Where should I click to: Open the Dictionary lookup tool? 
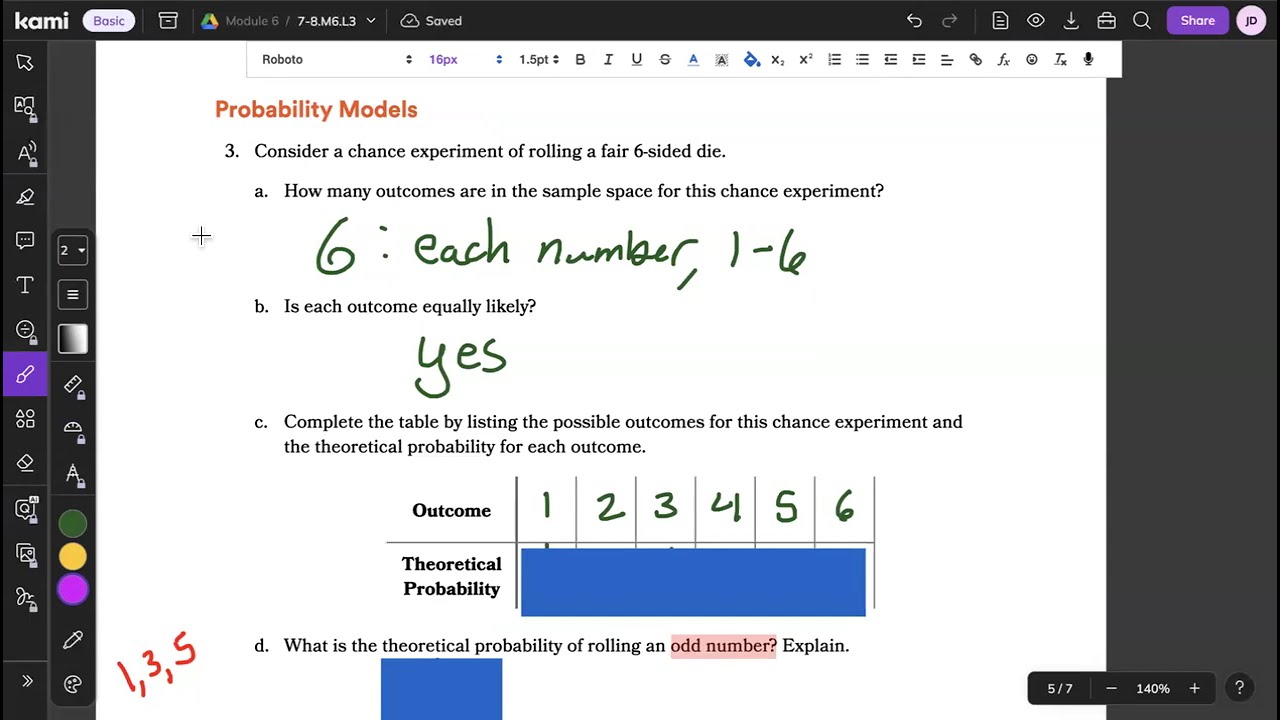(25, 107)
